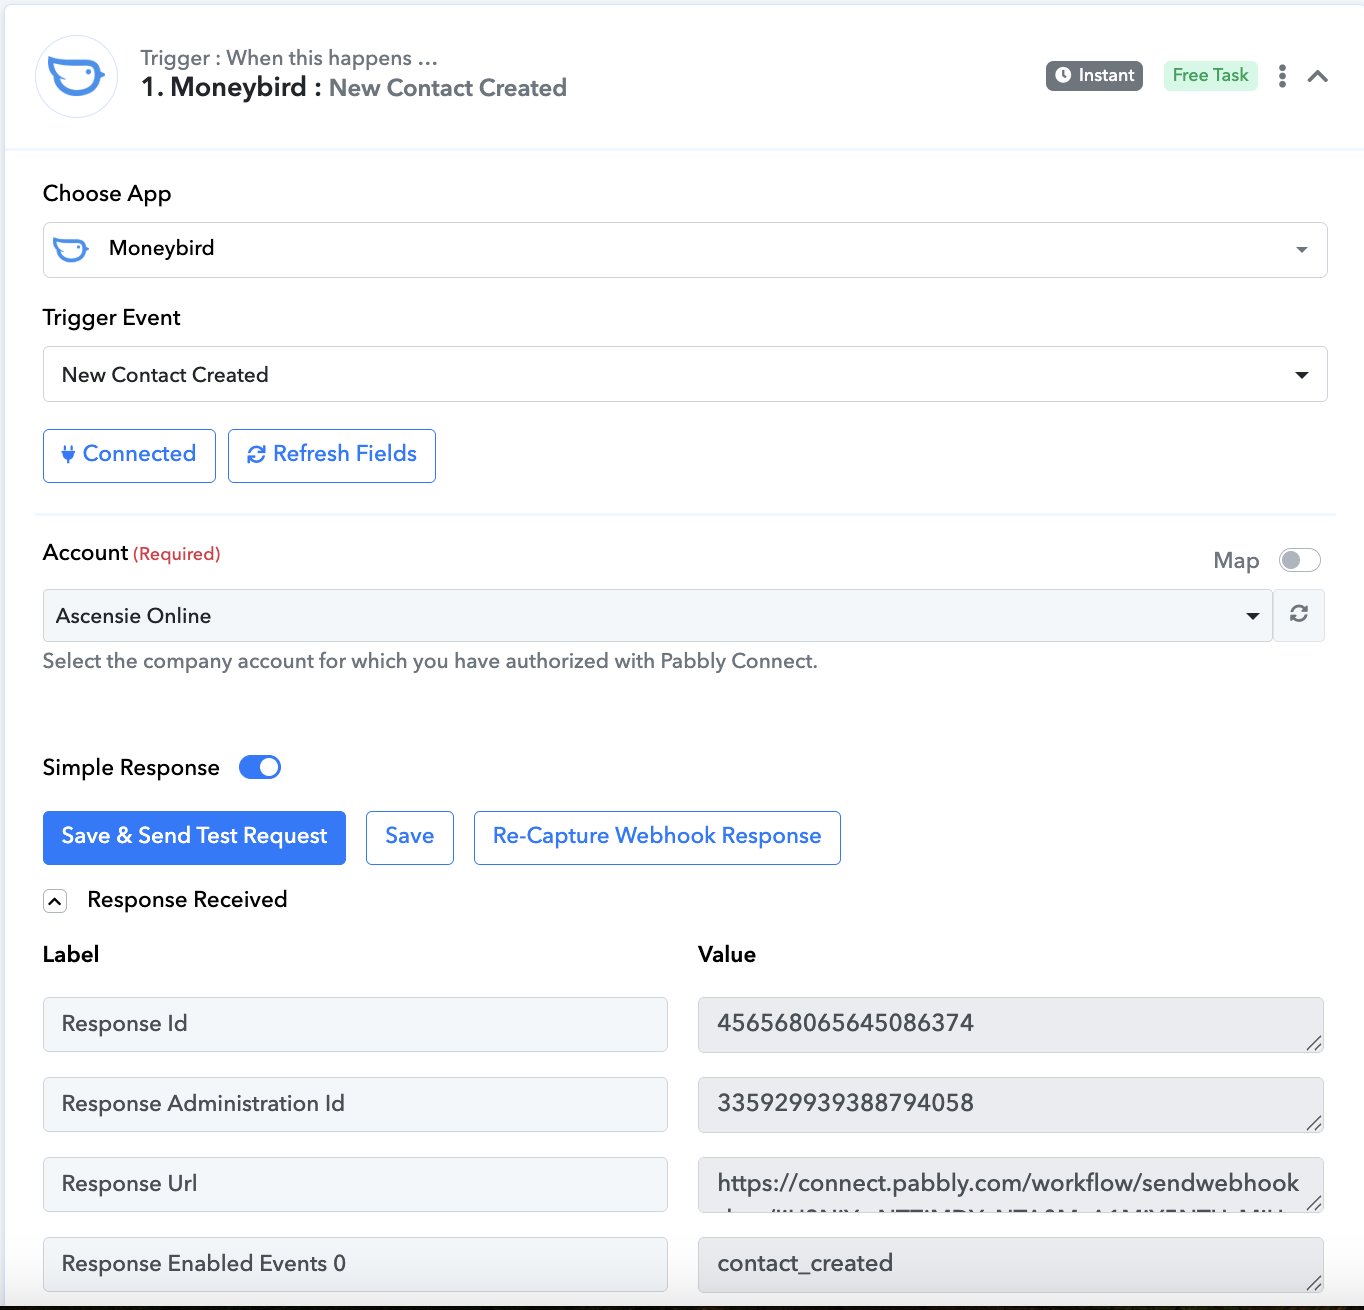Click the Save button
Viewport: 1364px width, 1310px height.
coord(410,837)
